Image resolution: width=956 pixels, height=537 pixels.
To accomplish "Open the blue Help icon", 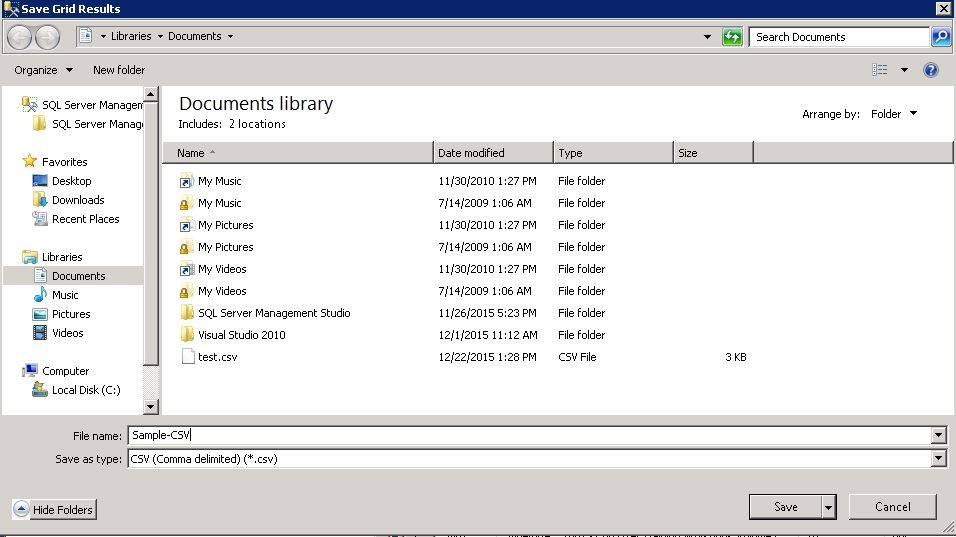I will coord(931,70).
